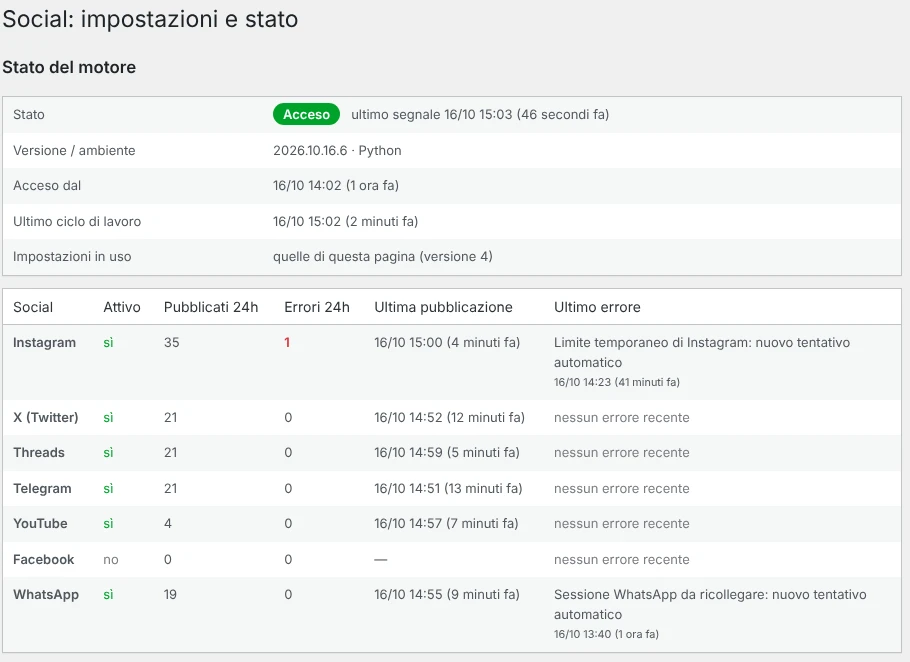Click the green "Acceso" status badge

[x=306, y=114]
